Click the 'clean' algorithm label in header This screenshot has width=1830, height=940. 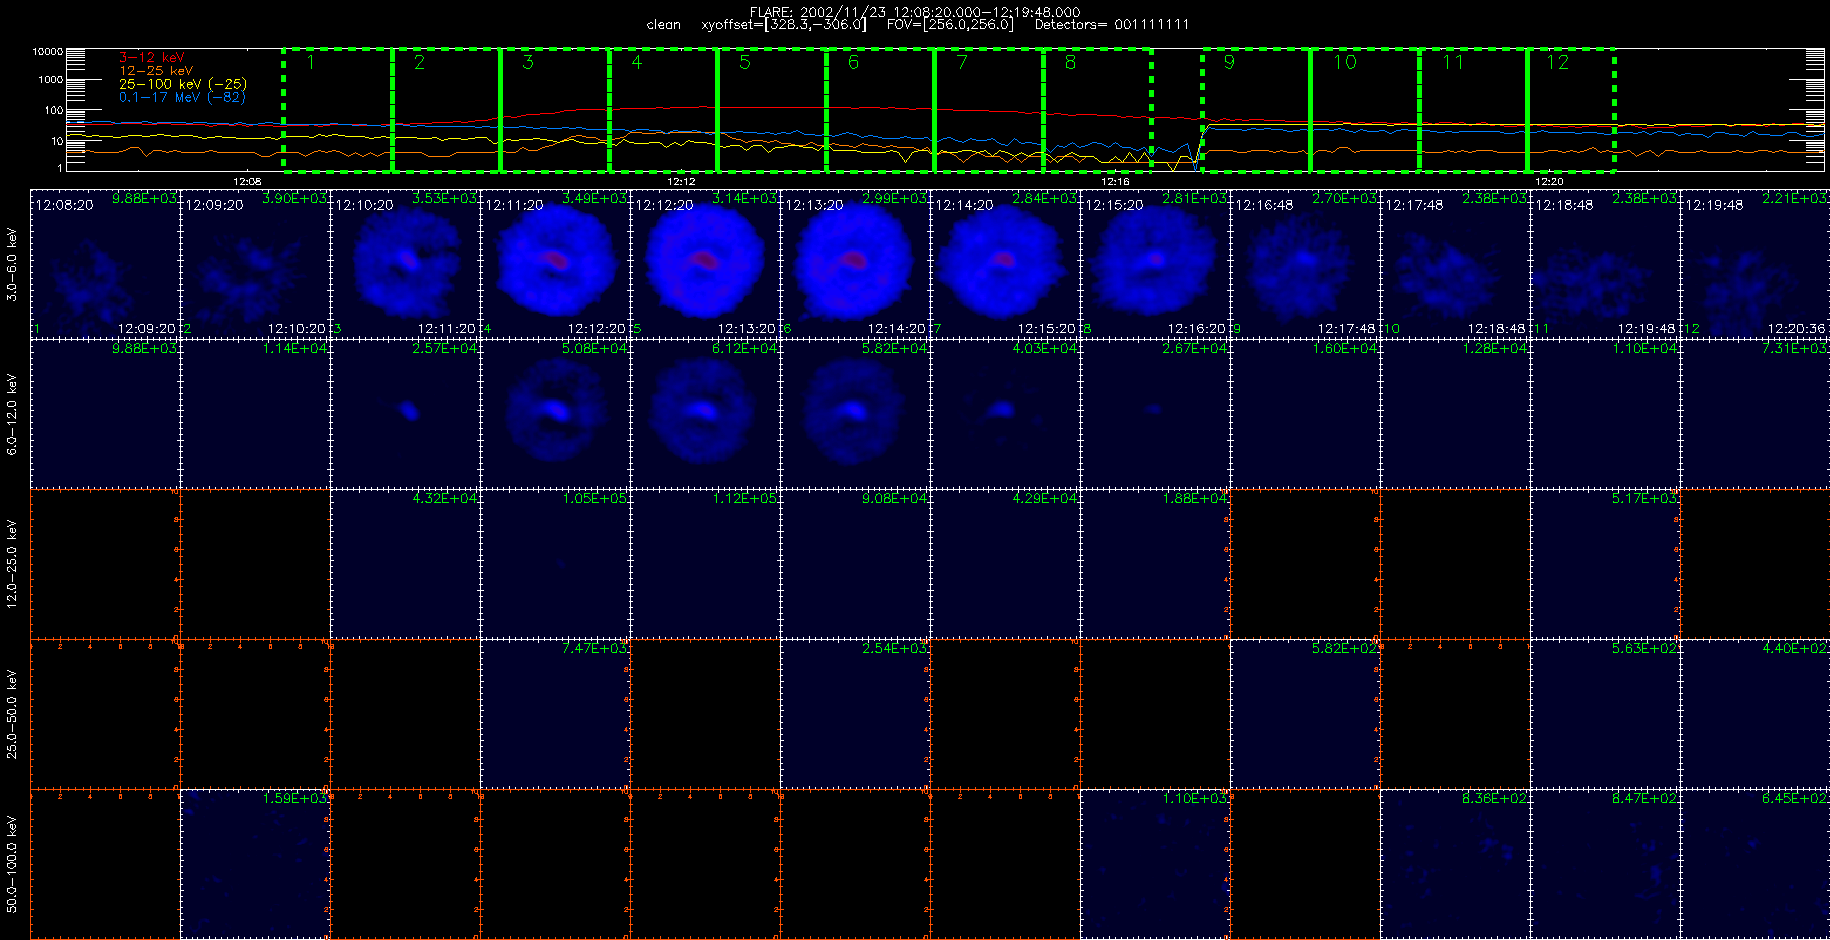(x=664, y=25)
